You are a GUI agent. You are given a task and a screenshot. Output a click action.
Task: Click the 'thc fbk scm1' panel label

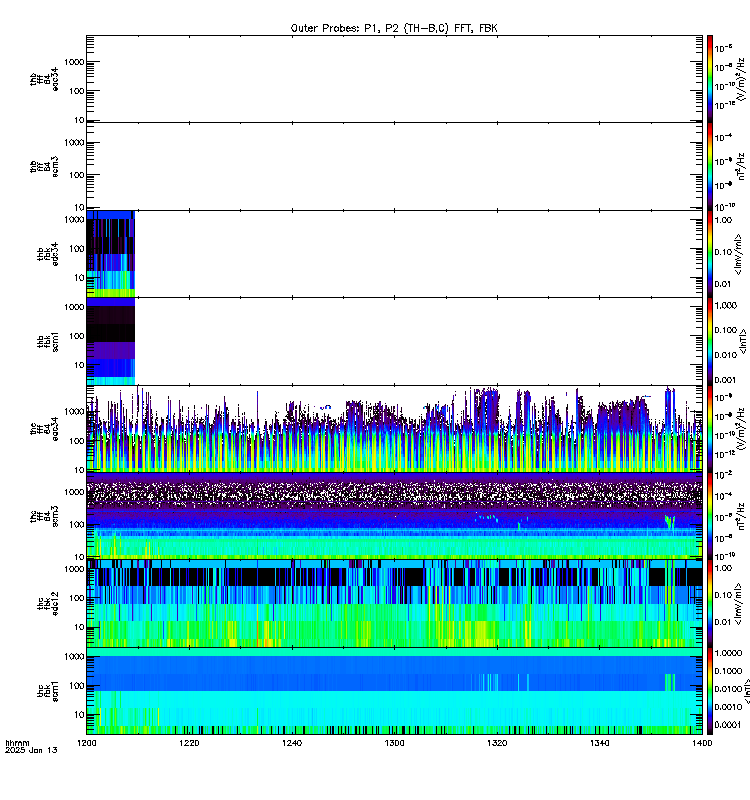[48, 691]
